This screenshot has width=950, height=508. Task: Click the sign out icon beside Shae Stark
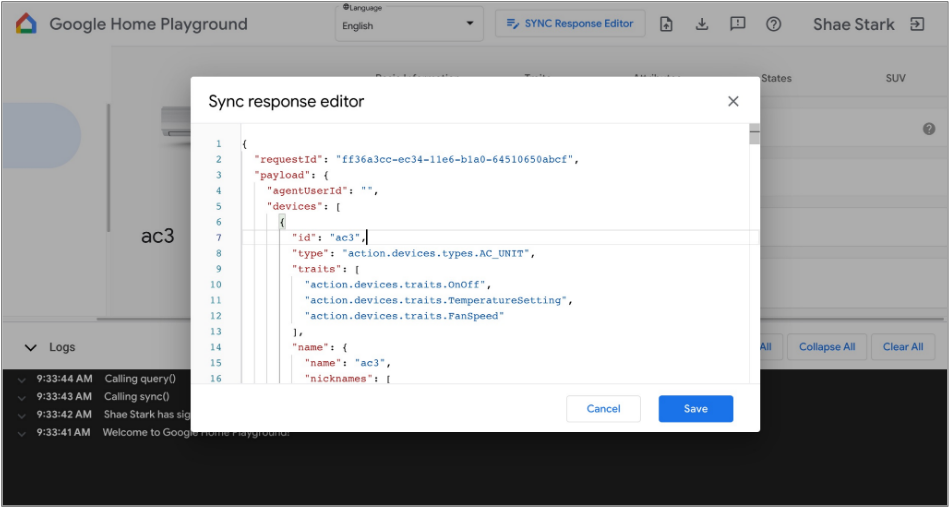917,24
